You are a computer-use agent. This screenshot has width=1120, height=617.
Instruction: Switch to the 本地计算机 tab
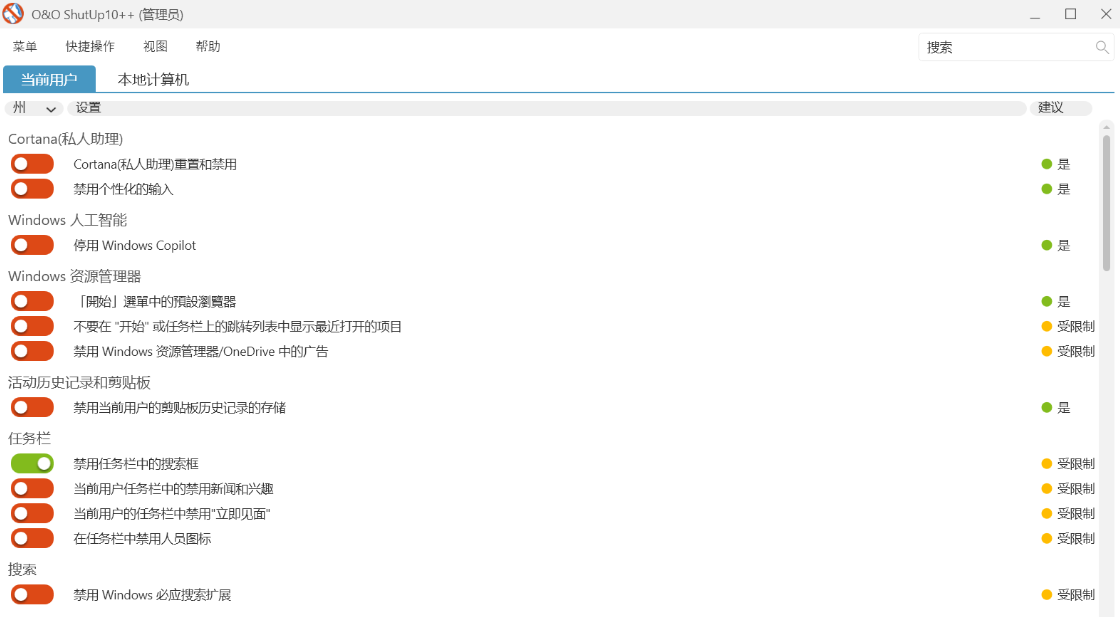[153, 80]
